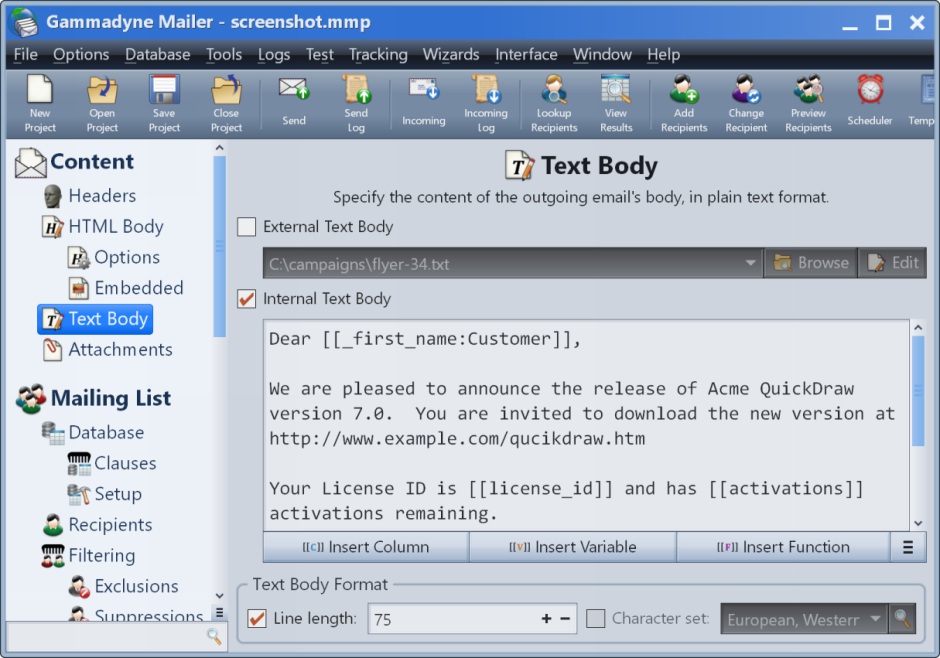Click the character set search magnifier icon
Viewport: 940px width, 658px height.
coord(903,619)
